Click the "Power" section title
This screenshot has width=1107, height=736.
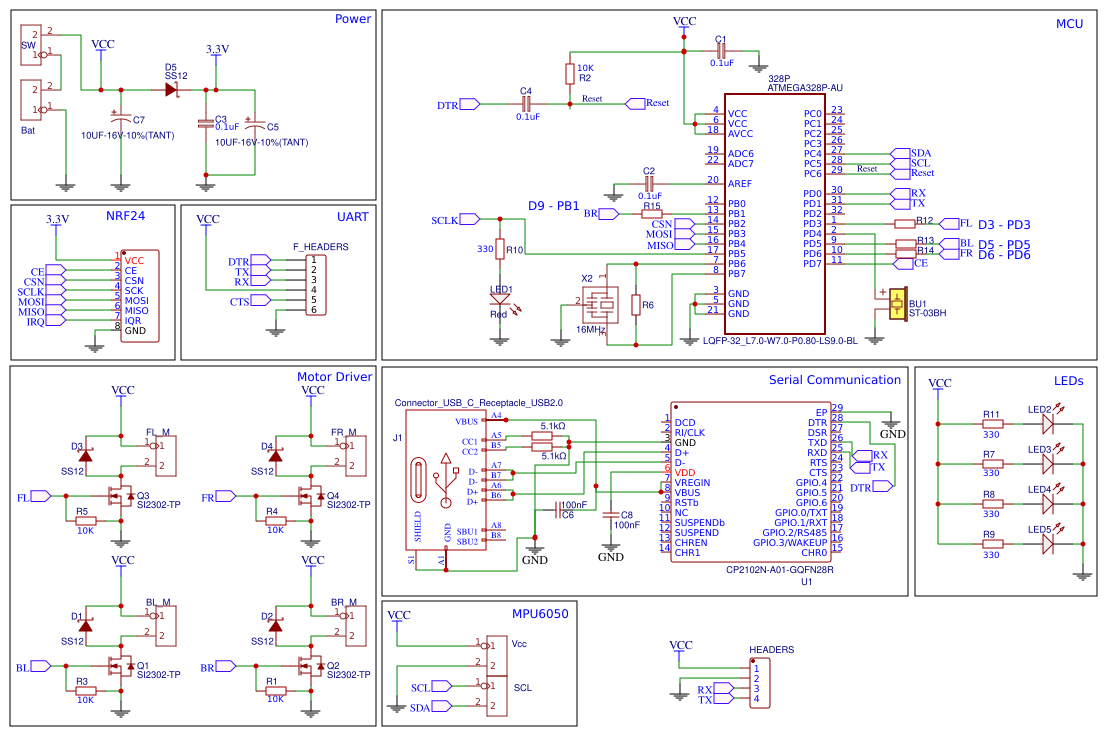tap(352, 19)
